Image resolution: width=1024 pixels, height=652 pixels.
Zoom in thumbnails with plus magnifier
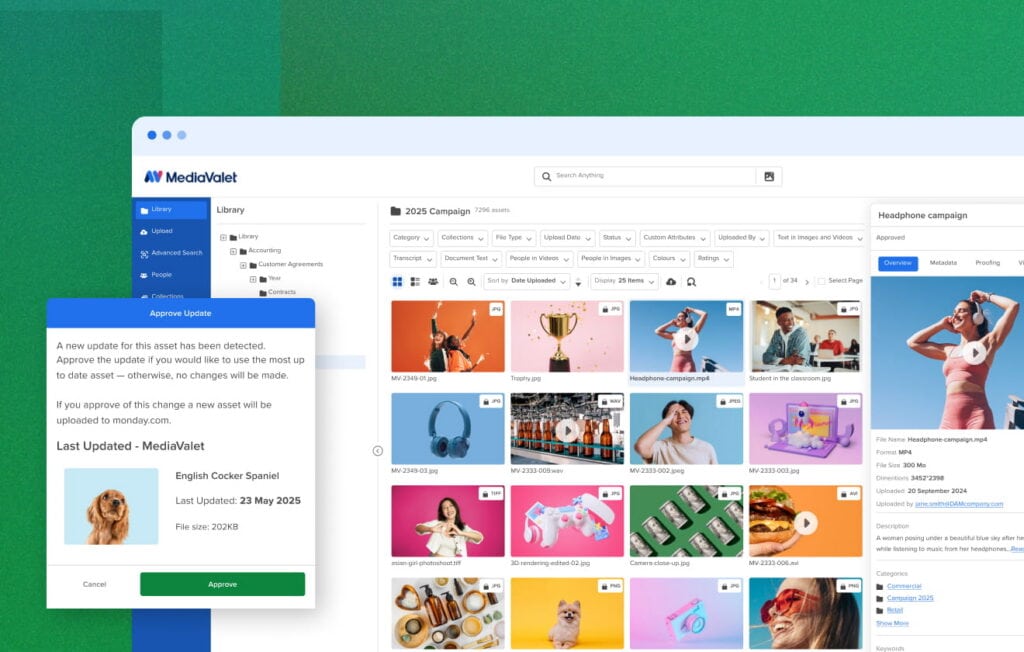pyautogui.click(x=472, y=282)
